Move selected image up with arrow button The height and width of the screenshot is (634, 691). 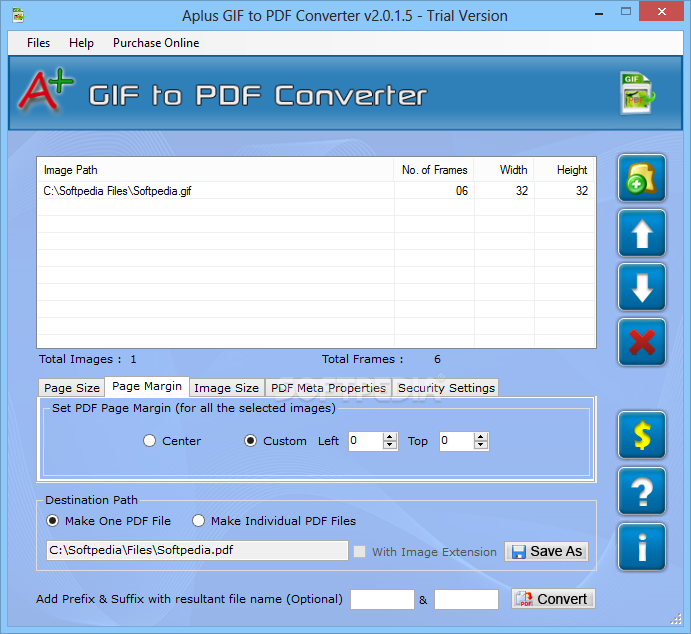(642, 233)
